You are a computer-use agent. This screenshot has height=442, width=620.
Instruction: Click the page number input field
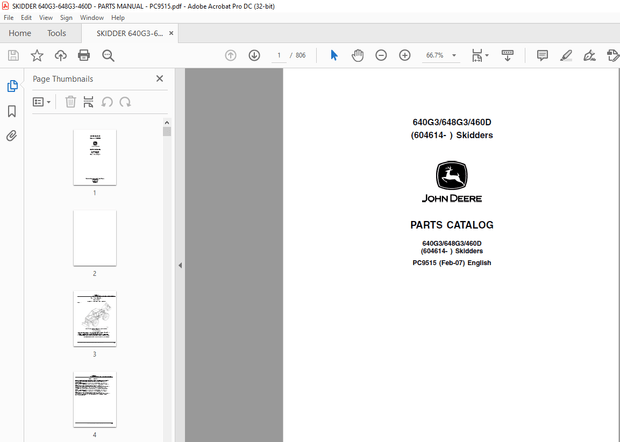point(279,55)
